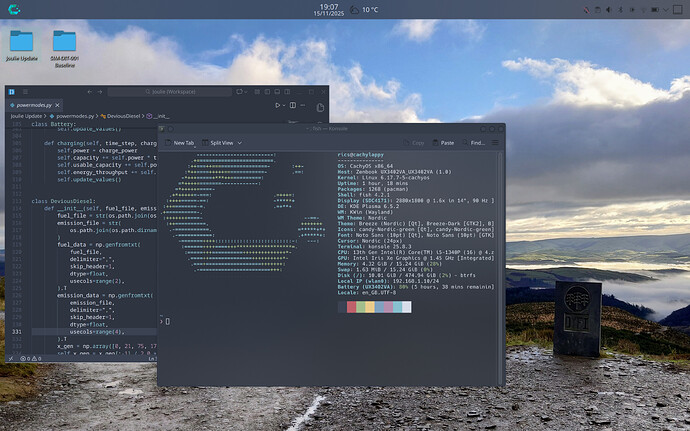Click the Konsole vertical scrollbar
Viewport: 690px width, 431px height.
click(x=500, y=269)
